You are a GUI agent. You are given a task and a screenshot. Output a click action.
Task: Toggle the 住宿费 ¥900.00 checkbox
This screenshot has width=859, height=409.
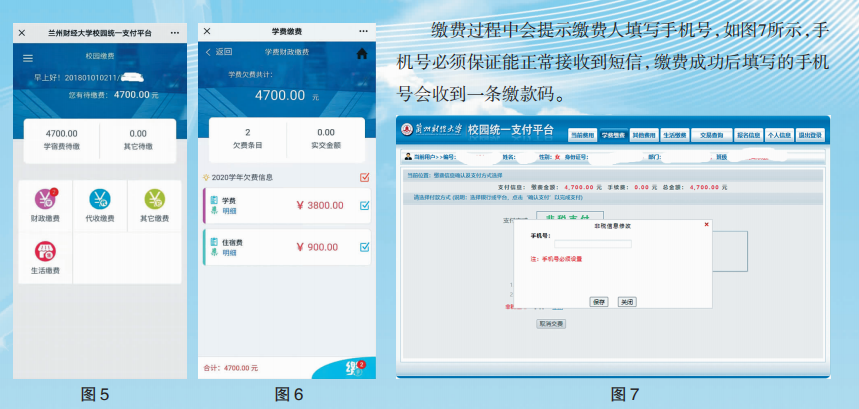point(364,247)
